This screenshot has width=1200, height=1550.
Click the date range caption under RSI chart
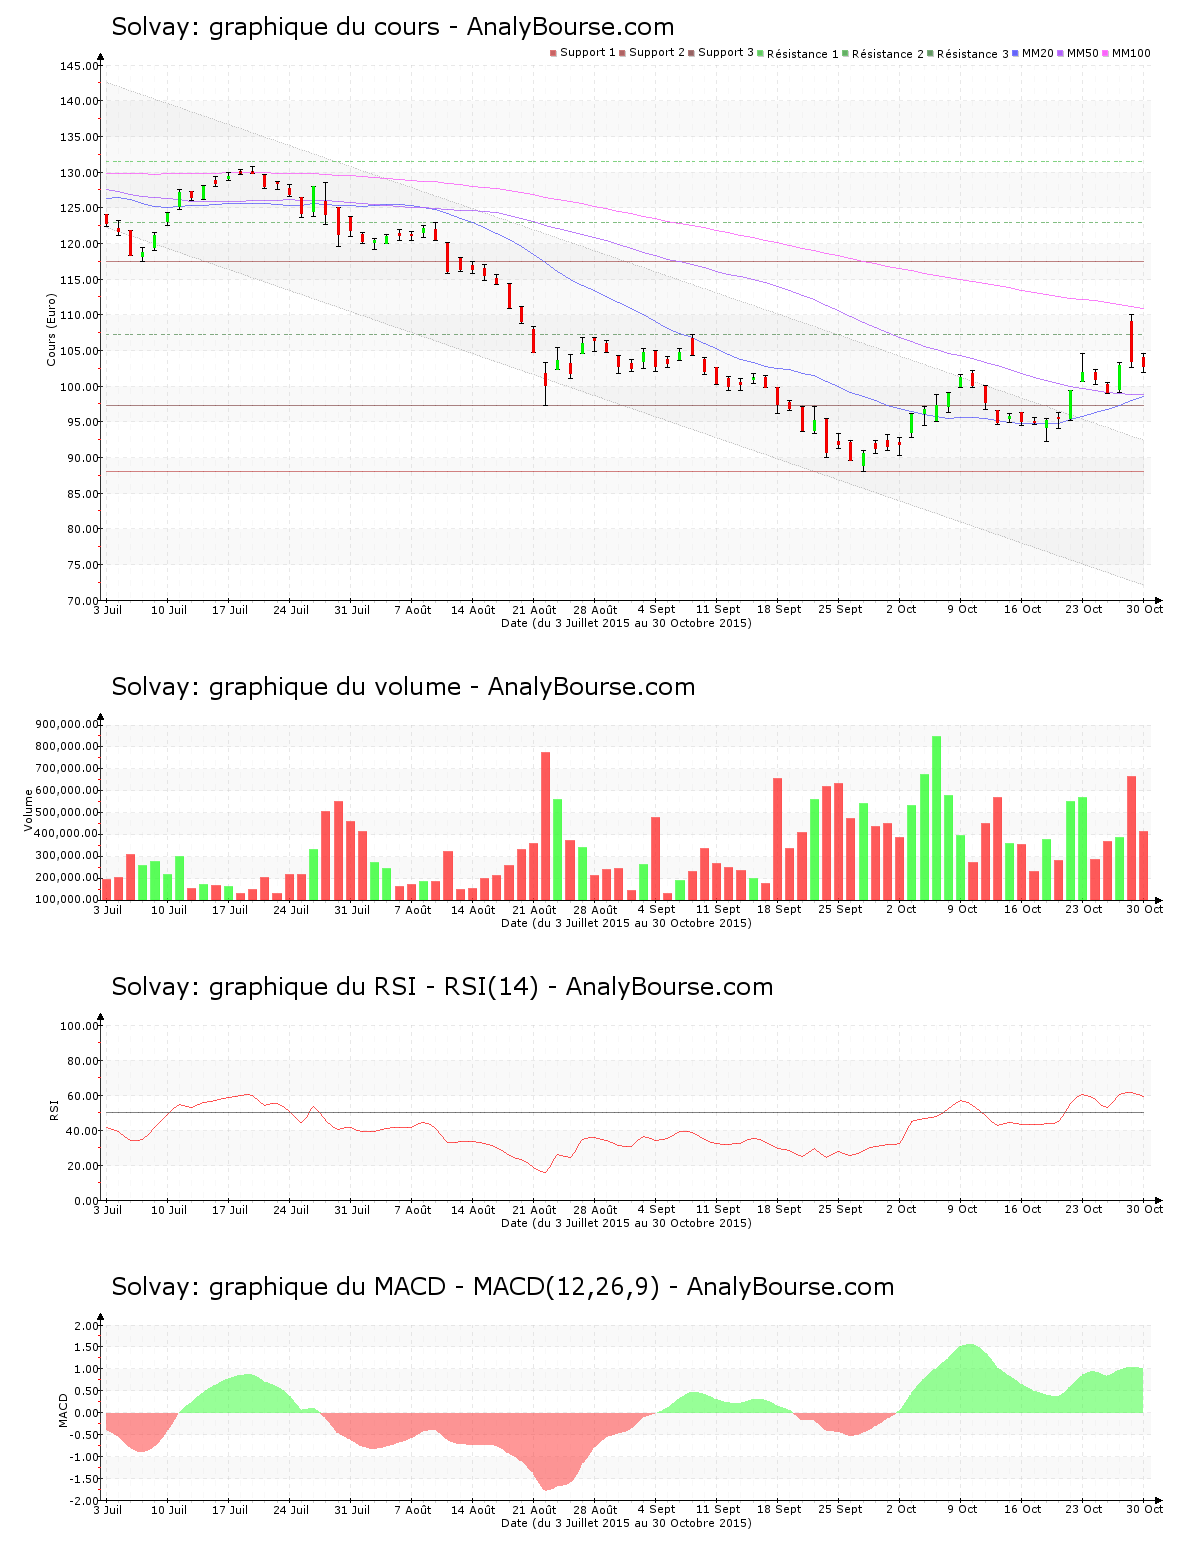click(626, 1223)
